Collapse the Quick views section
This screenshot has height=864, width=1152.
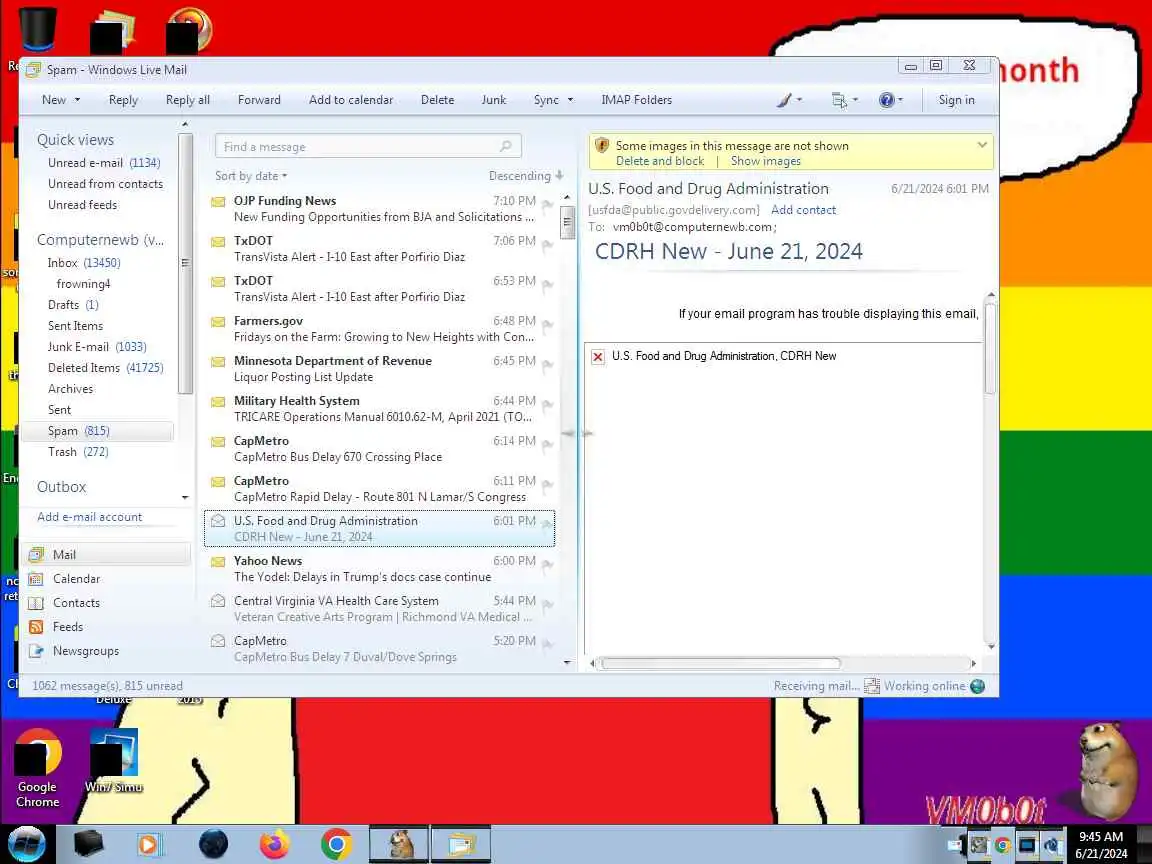pyautogui.click(x=76, y=140)
